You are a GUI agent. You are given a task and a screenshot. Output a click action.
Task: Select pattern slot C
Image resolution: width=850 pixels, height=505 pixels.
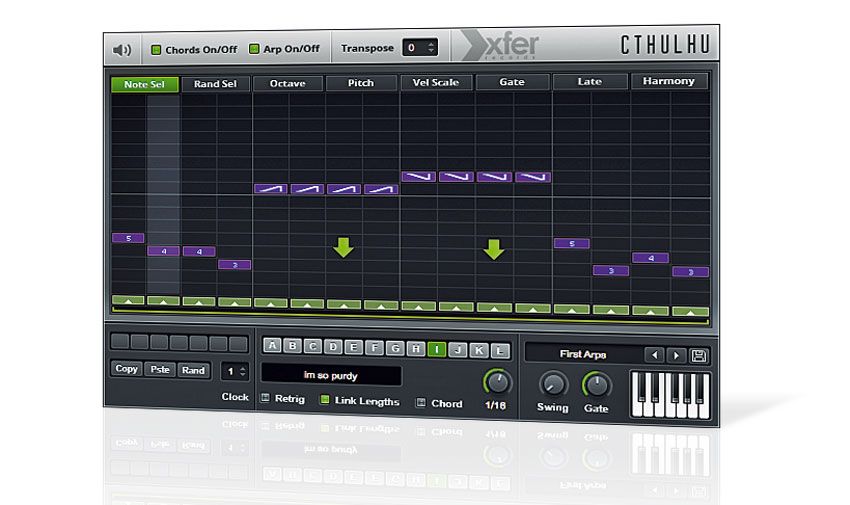pyautogui.click(x=313, y=346)
